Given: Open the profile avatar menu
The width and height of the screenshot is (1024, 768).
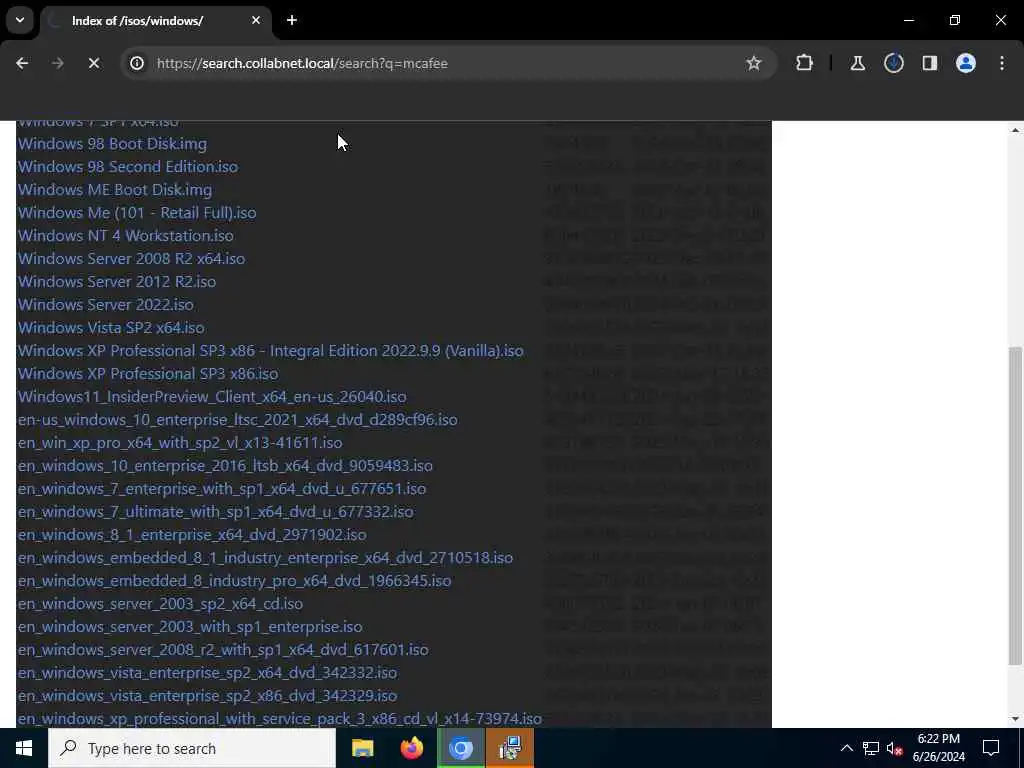Looking at the screenshot, I should pyautogui.click(x=965, y=63).
